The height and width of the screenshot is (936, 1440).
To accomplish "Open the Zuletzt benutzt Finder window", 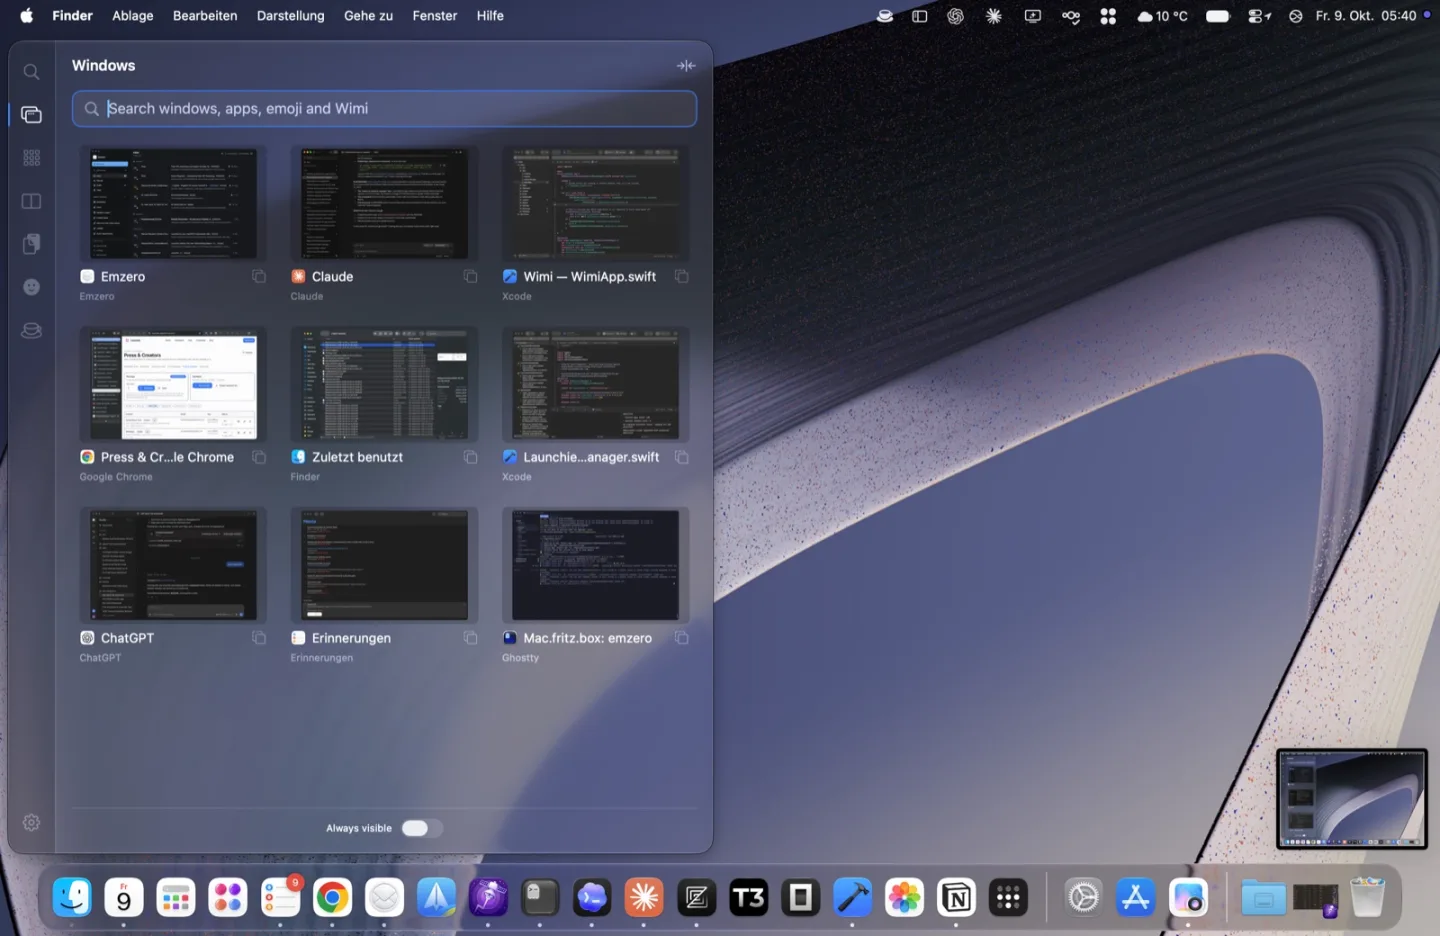I will (384, 385).
